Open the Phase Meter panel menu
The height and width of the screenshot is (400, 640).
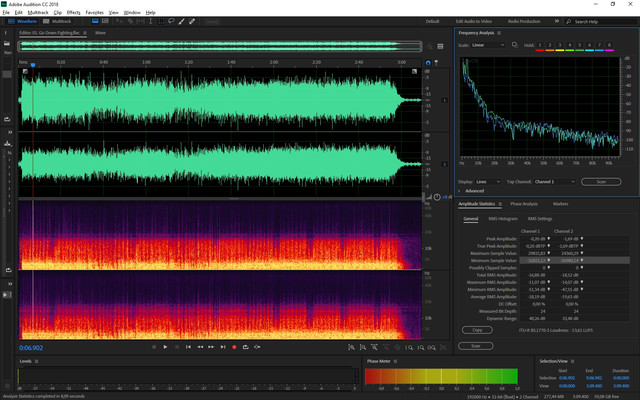click(395, 361)
